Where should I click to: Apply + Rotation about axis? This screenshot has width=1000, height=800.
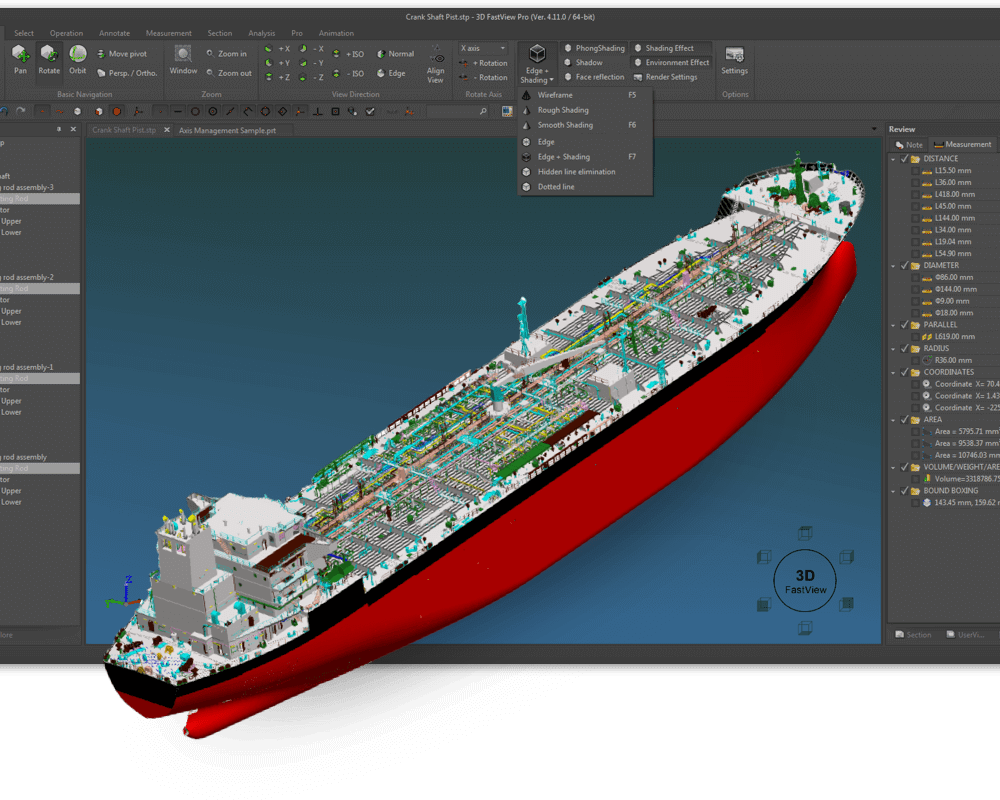[x=483, y=63]
